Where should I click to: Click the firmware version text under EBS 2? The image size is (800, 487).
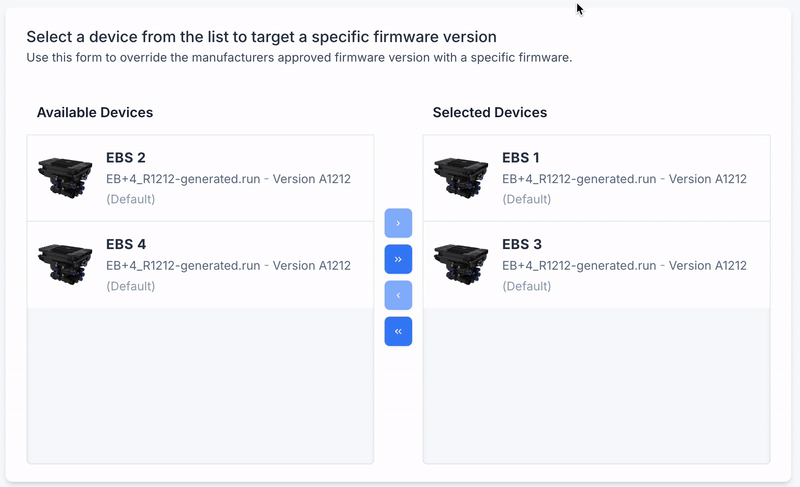[228, 179]
